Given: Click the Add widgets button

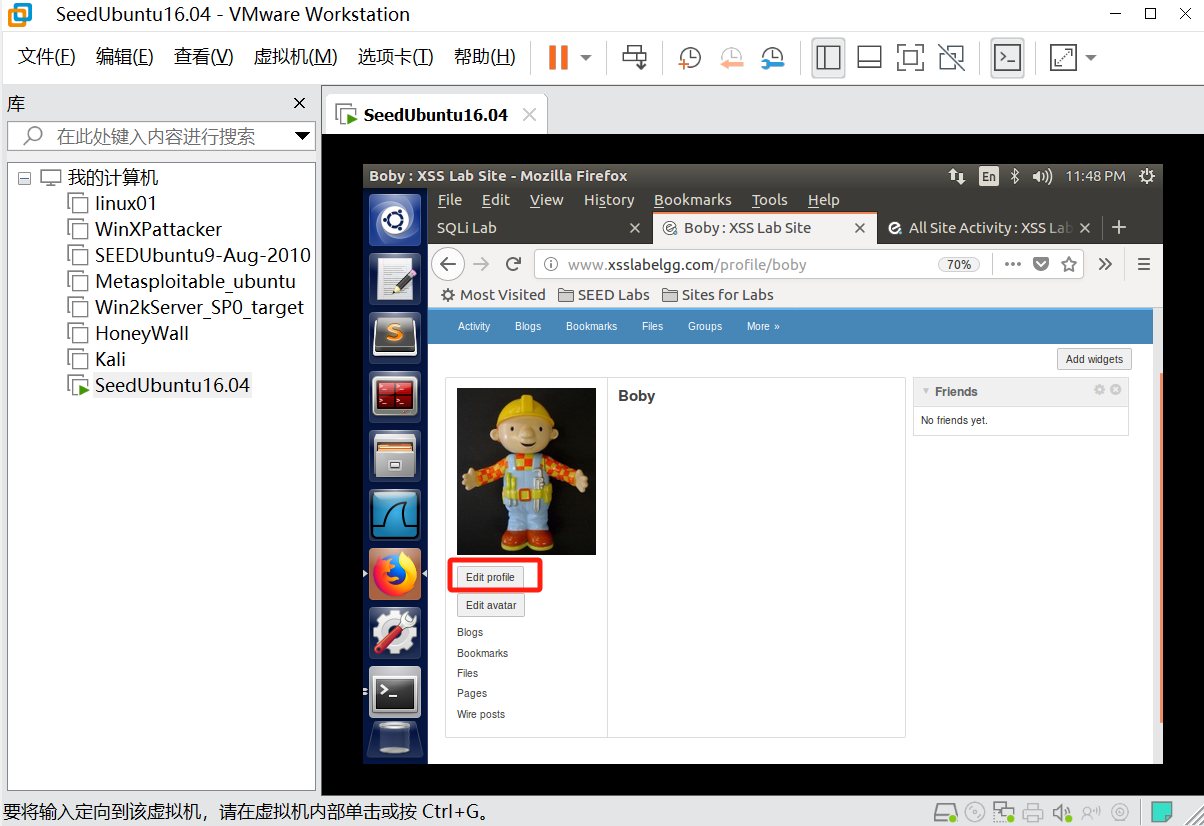Looking at the screenshot, I should [x=1094, y=359].
